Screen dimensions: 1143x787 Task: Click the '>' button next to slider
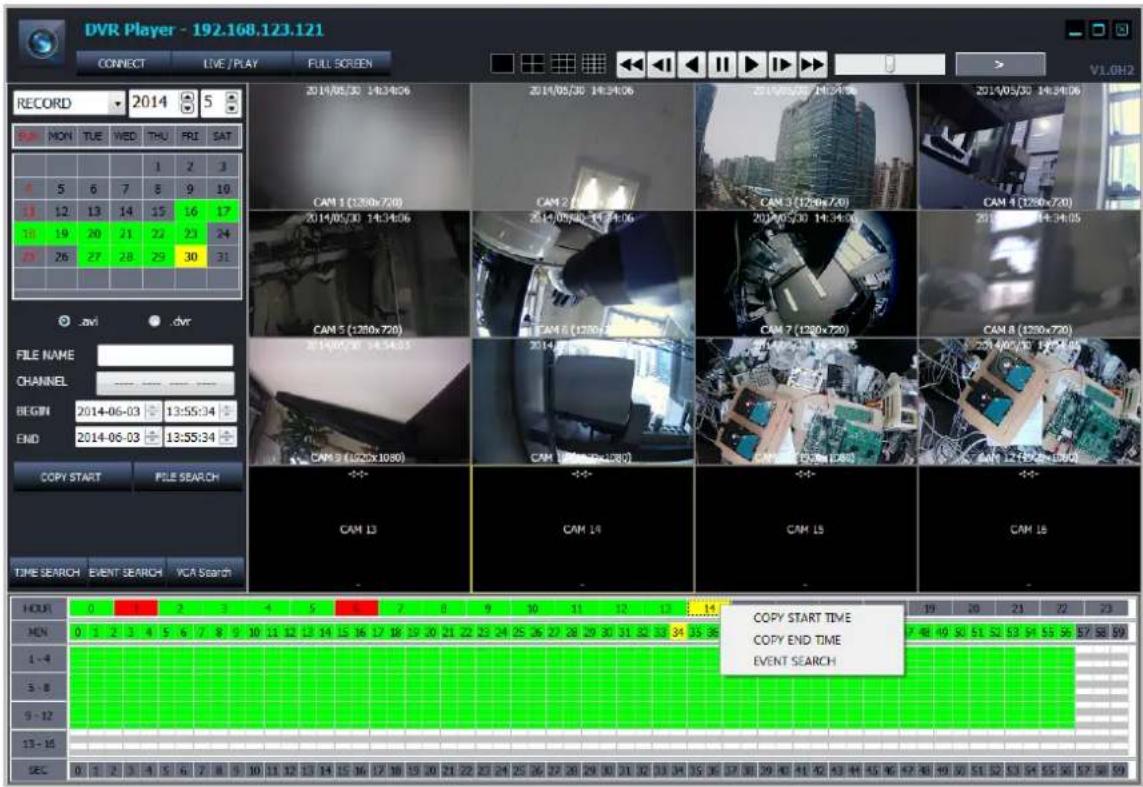coord(1000,64)
